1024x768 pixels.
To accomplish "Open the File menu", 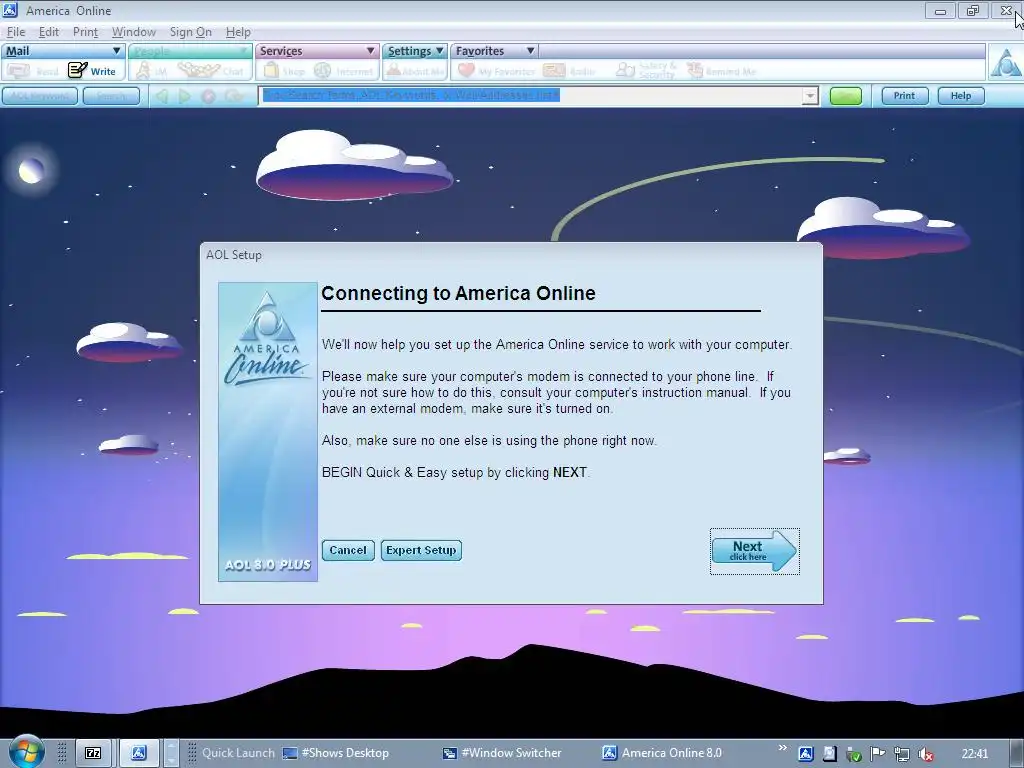I will point(16,31).
